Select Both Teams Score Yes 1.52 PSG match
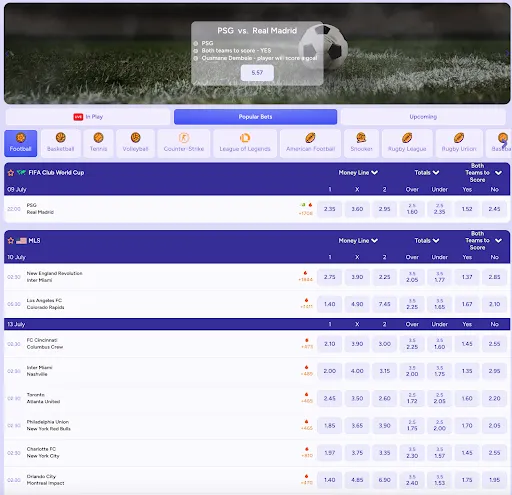The height and width of the screenshot is (495, 512). [467, 209]
